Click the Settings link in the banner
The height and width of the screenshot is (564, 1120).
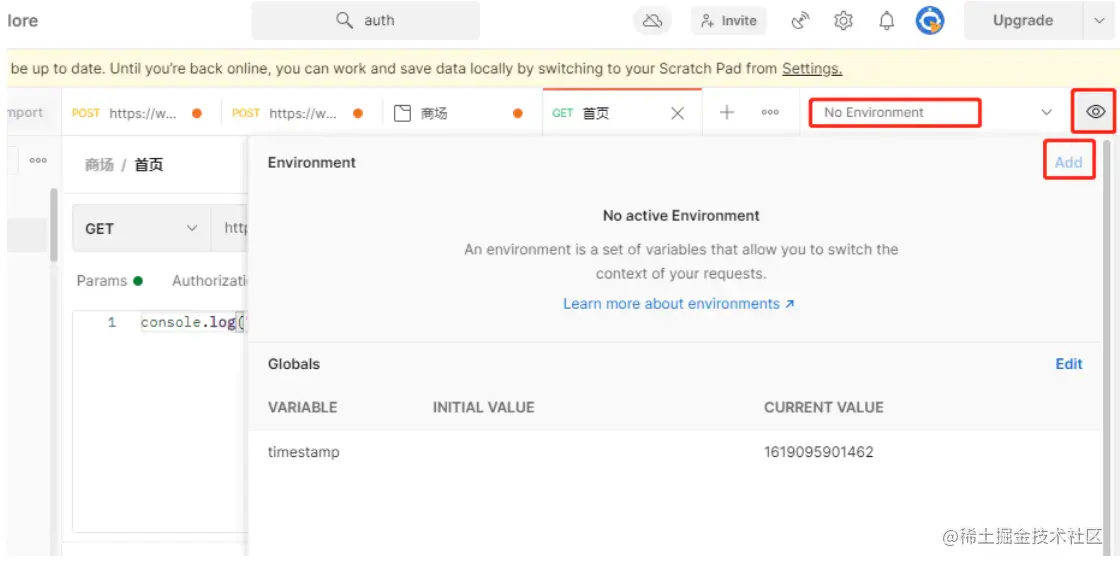tap(811, 69)
